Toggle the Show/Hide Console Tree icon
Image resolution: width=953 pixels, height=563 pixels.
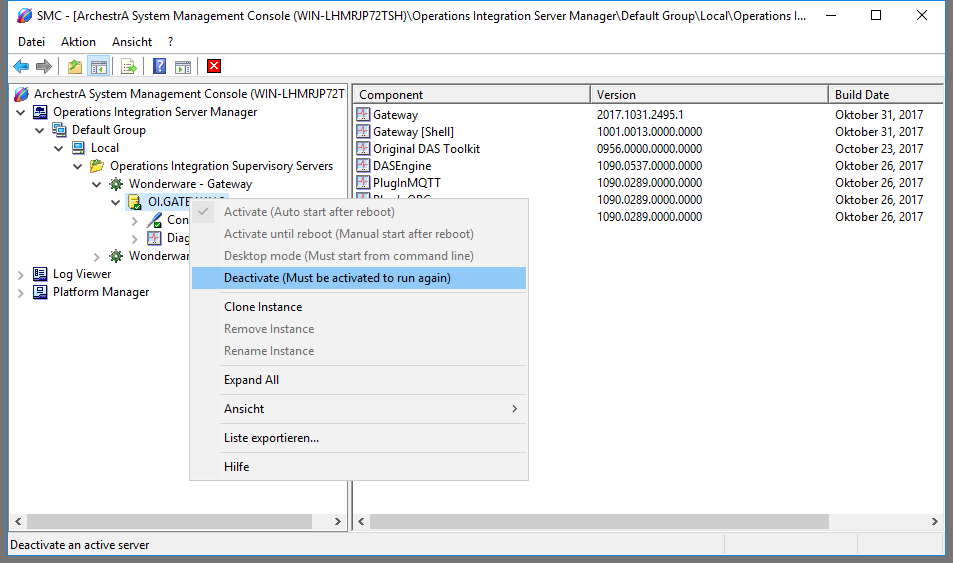98,67
